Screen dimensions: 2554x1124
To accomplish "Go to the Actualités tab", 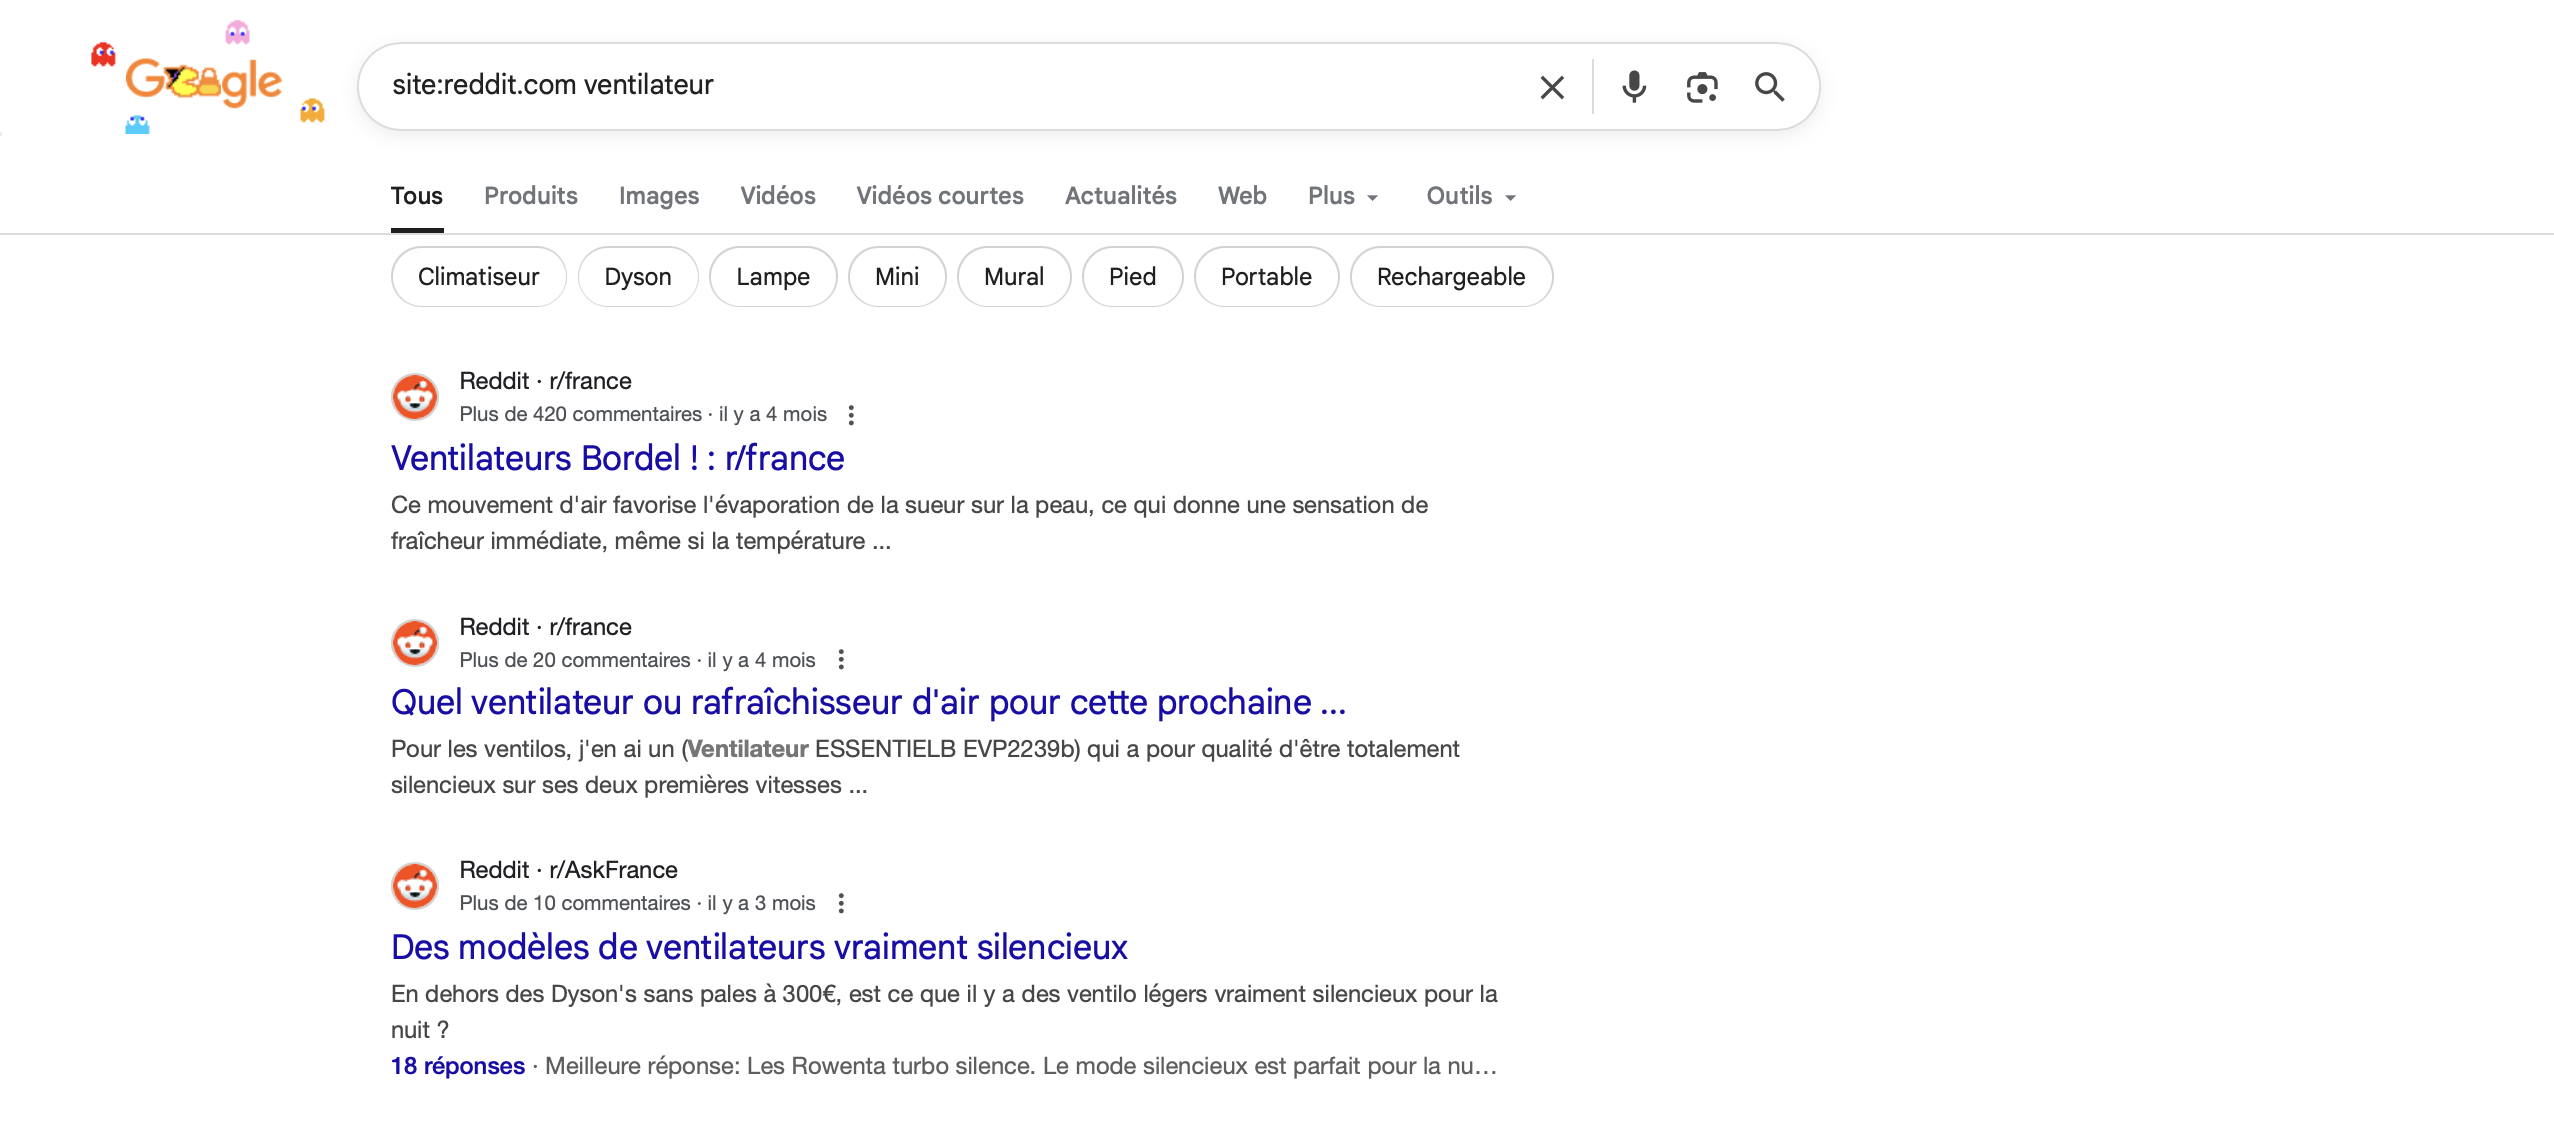I will (1119, 196).
